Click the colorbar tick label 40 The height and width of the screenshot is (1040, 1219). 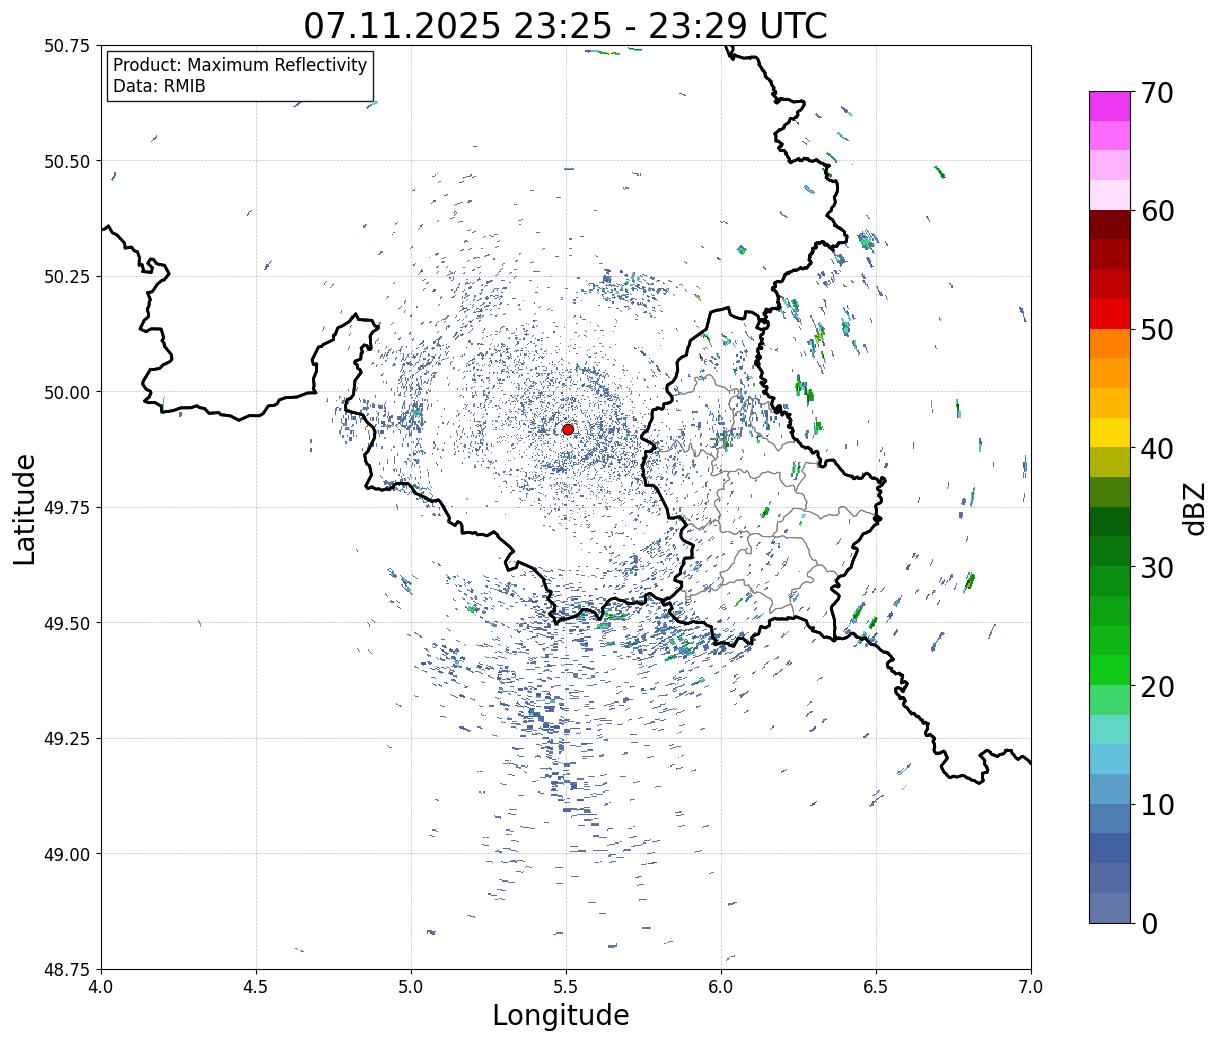coord(1156,448)
